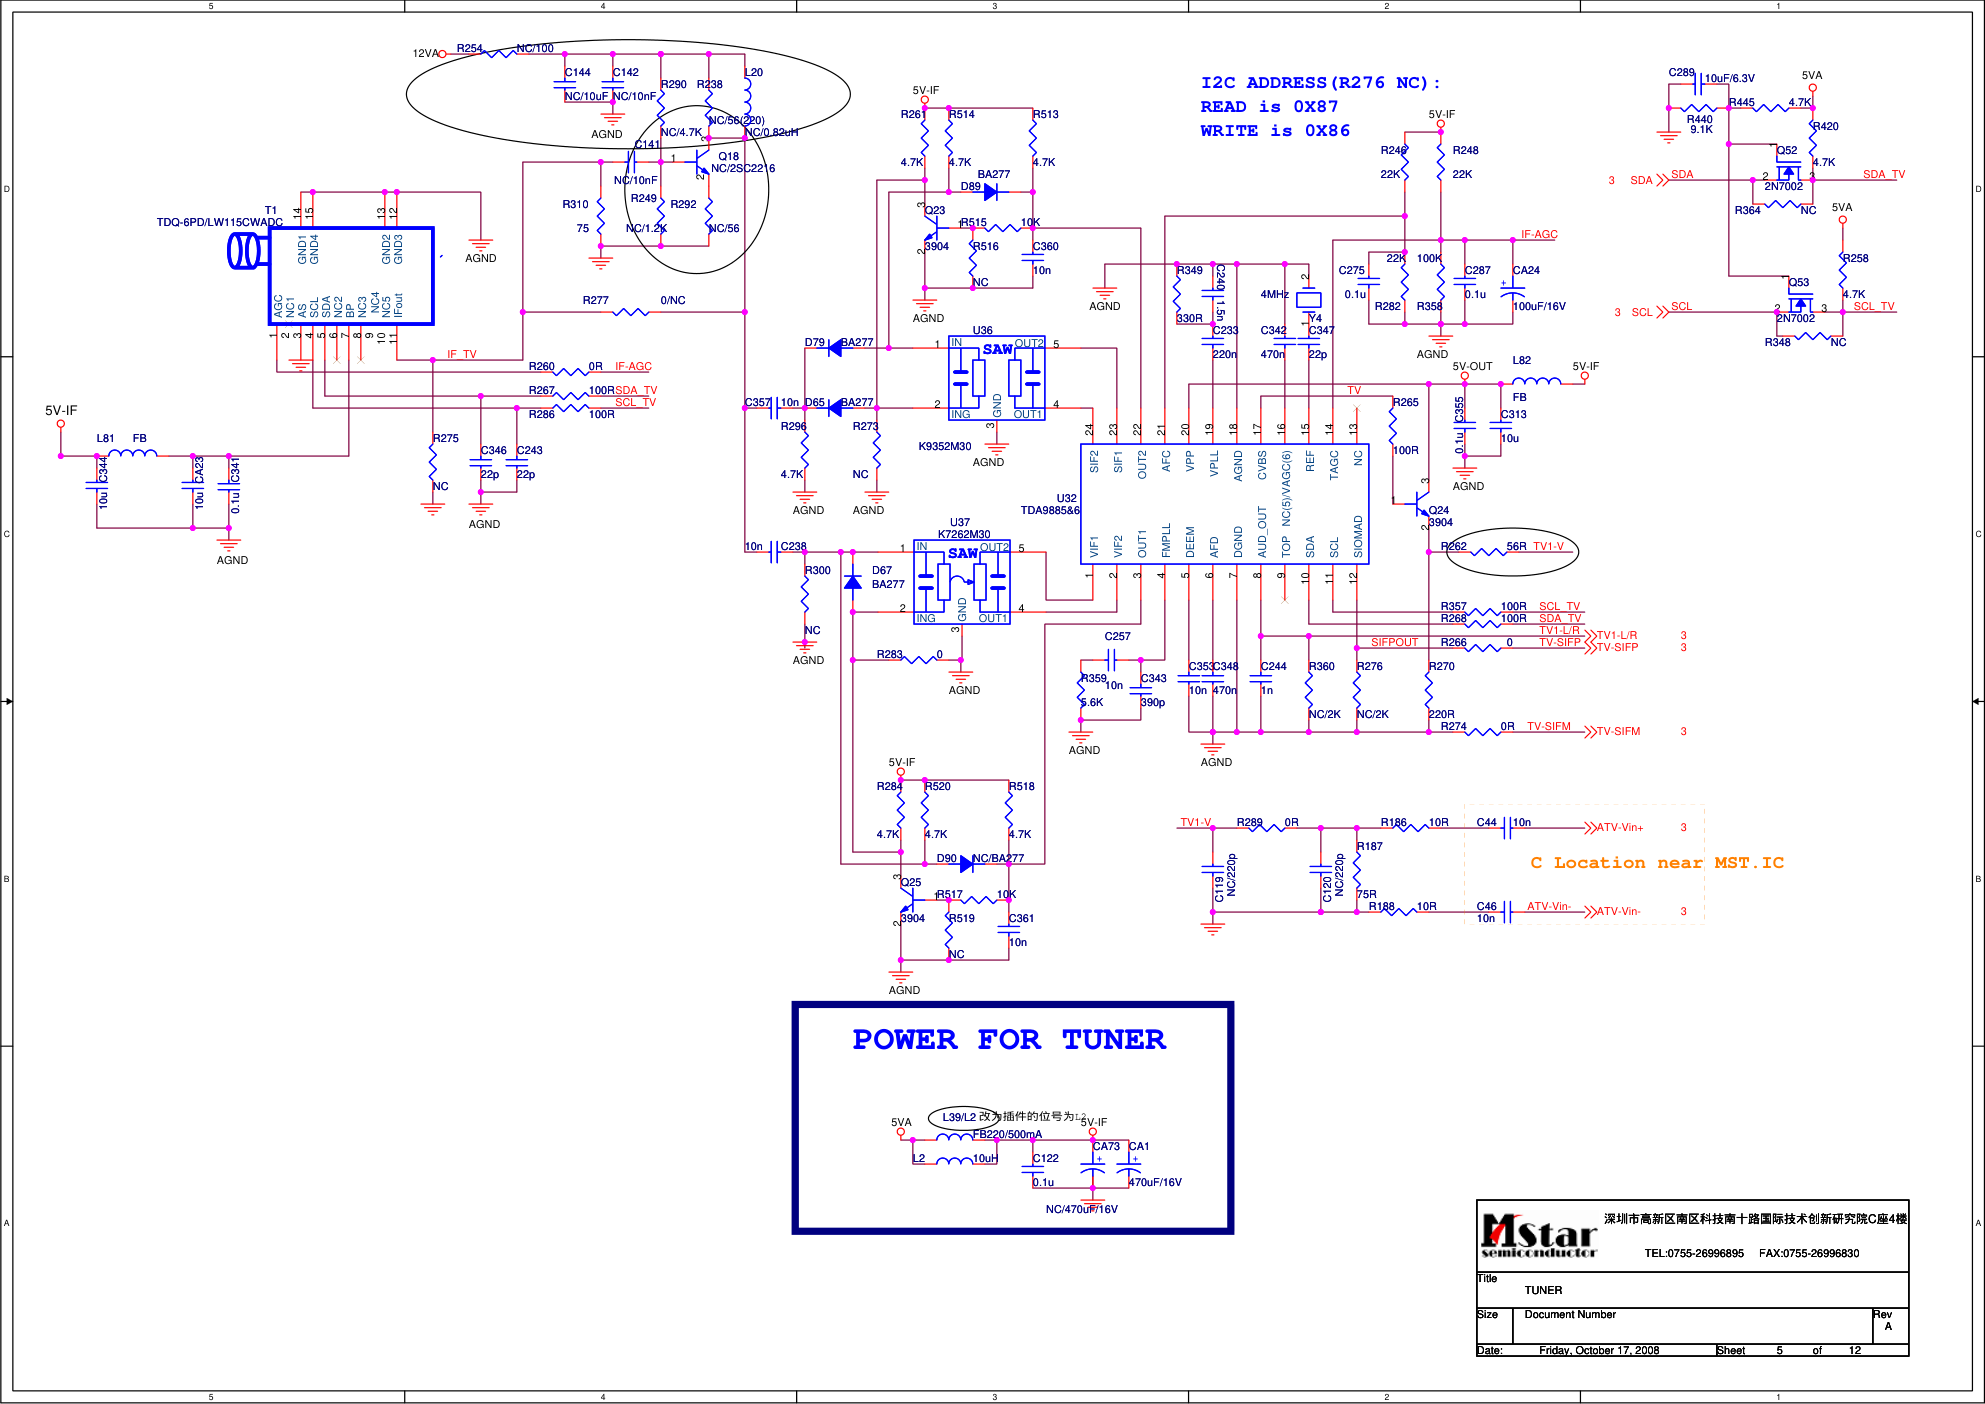Click the '10uF/6.3V' value of C289
The width and height of the screenshot is (1985, 1404).
(x=1729, y=78)
